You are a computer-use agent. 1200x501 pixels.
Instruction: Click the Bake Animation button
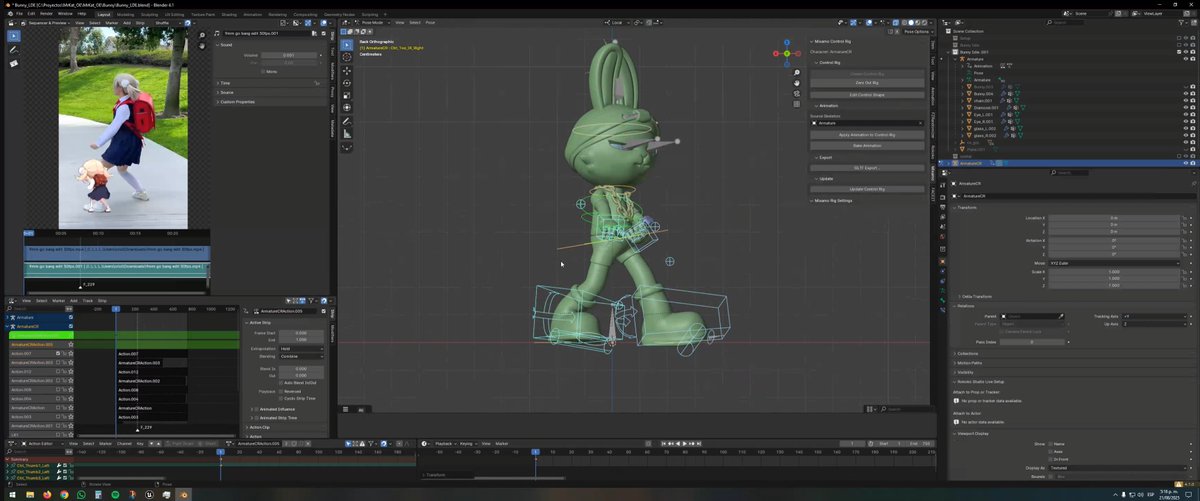pyautogui.click(x=866, y=146)
